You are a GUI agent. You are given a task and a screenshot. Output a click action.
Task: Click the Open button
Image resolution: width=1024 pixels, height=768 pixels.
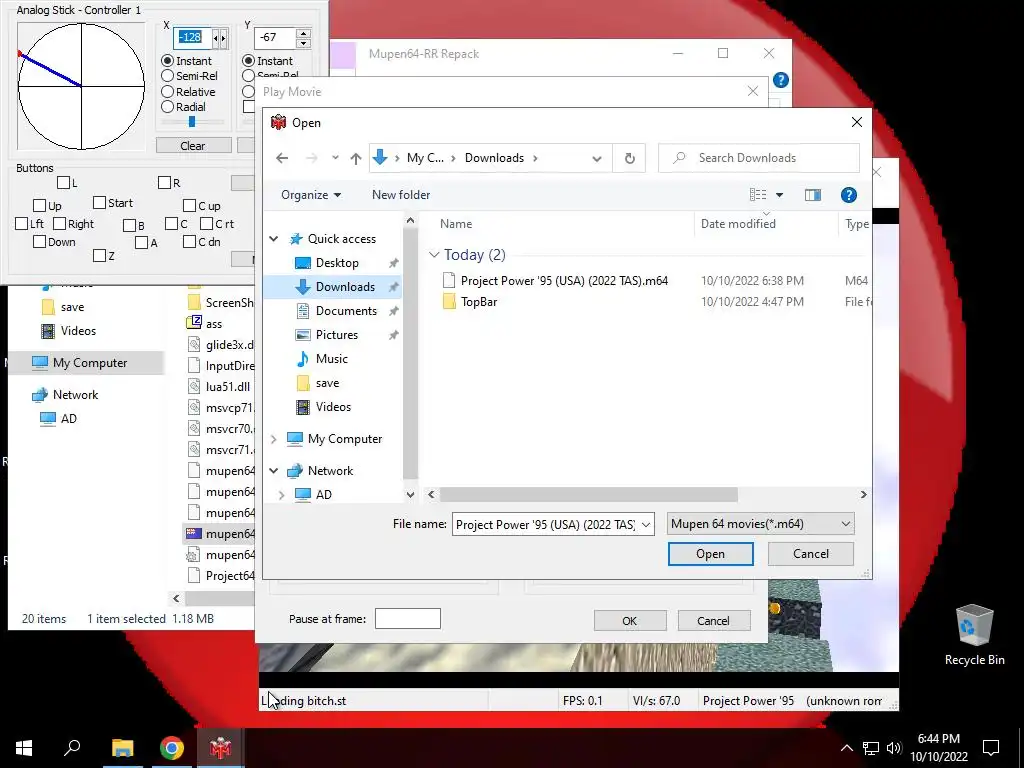tap(711, 554)
